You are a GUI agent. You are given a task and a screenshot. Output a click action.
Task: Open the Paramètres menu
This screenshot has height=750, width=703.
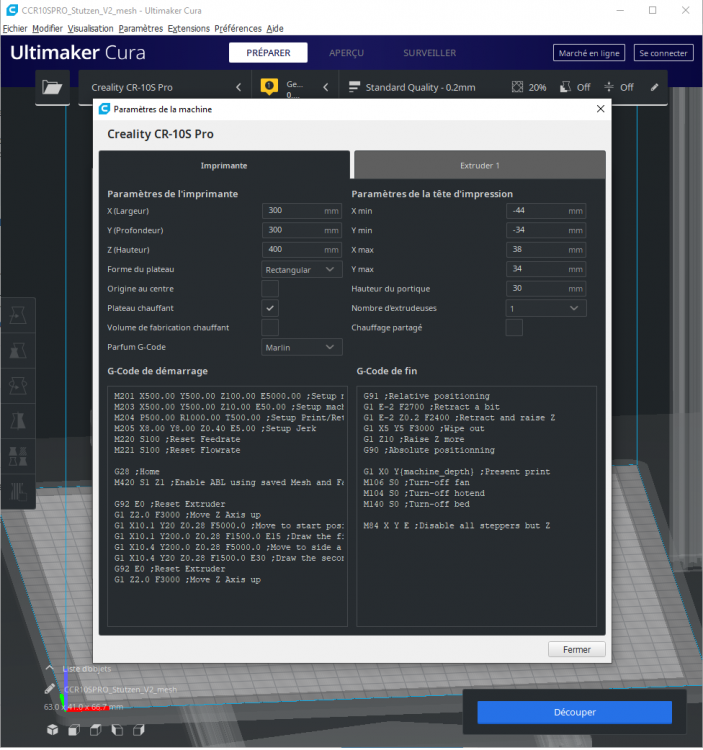tap(141, 28)
